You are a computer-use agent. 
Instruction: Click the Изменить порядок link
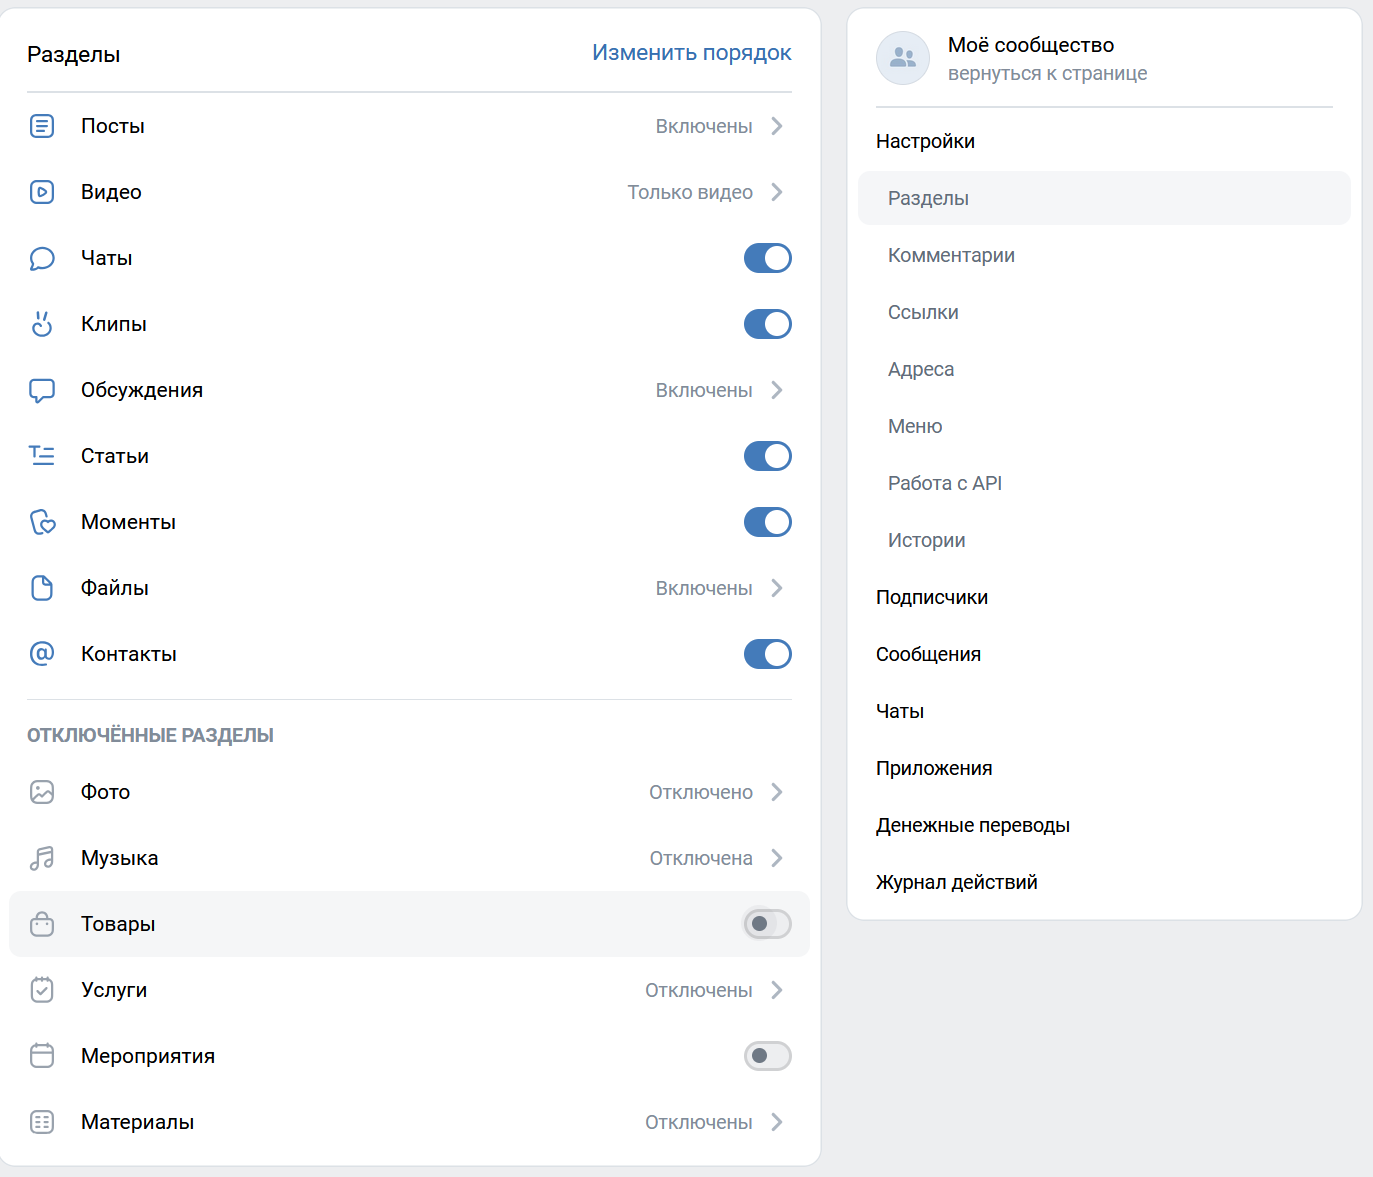691,53
